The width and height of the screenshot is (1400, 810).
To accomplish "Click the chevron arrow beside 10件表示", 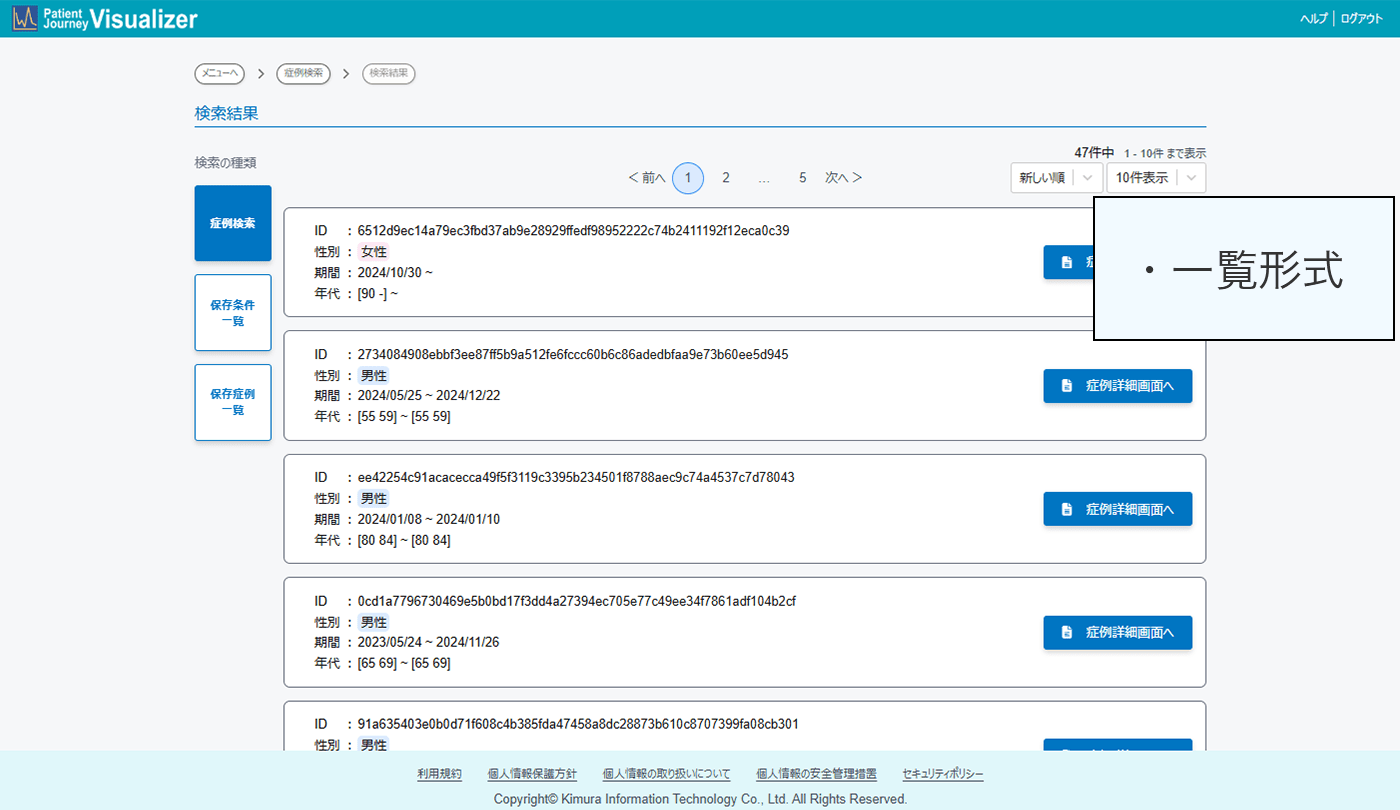I will click(x=1190, y=178).
